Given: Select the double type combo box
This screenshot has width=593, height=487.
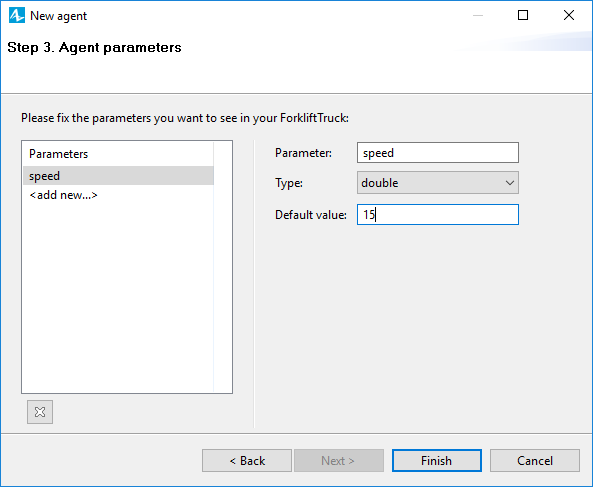Looking at the screenshot, I should [438, 183].
